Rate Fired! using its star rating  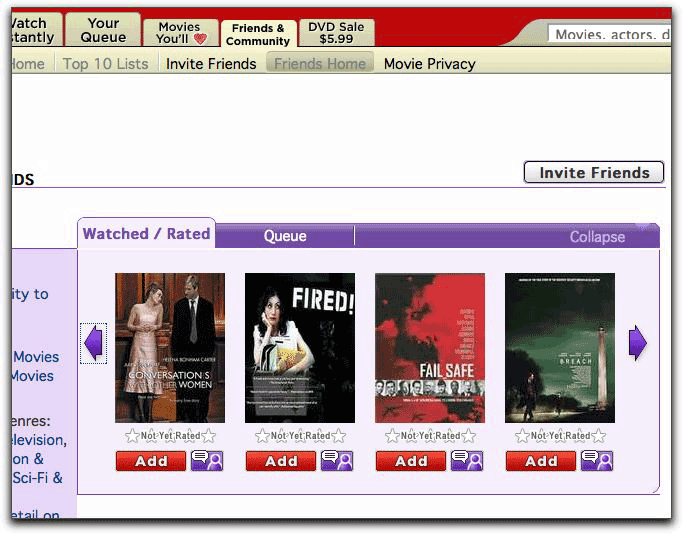[300, 436]
